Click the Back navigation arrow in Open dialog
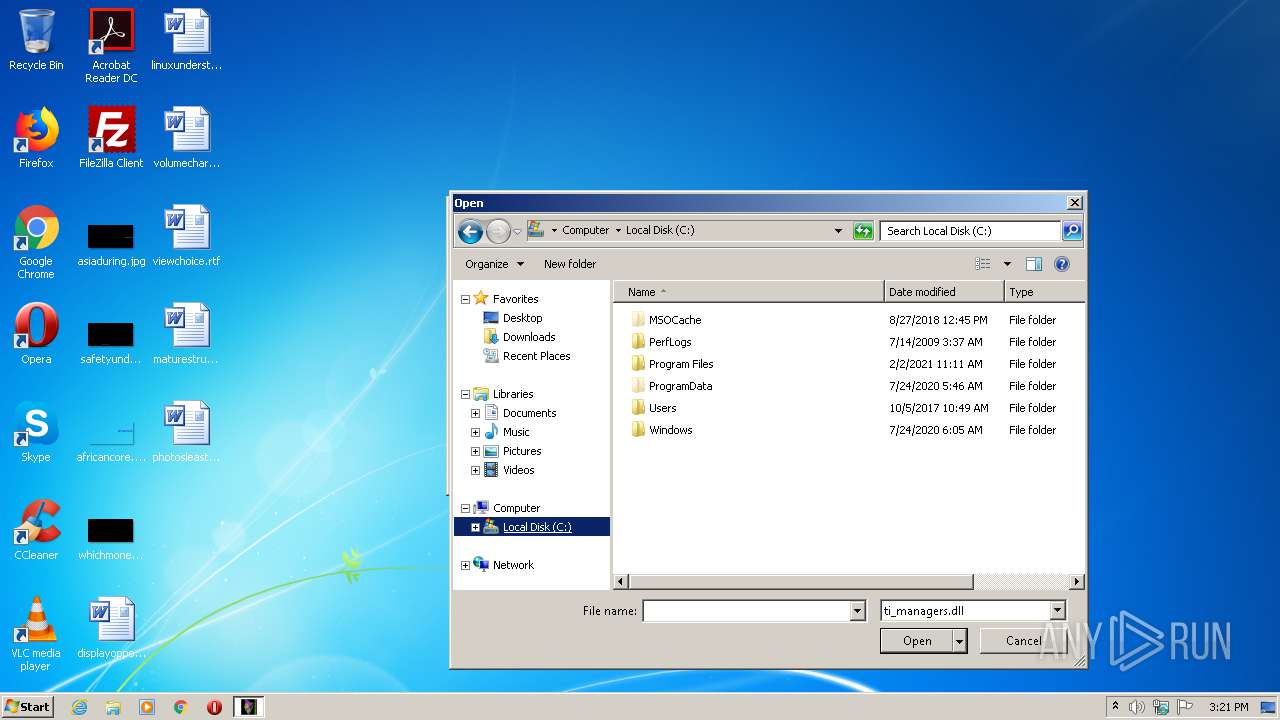 coord(470,231)
